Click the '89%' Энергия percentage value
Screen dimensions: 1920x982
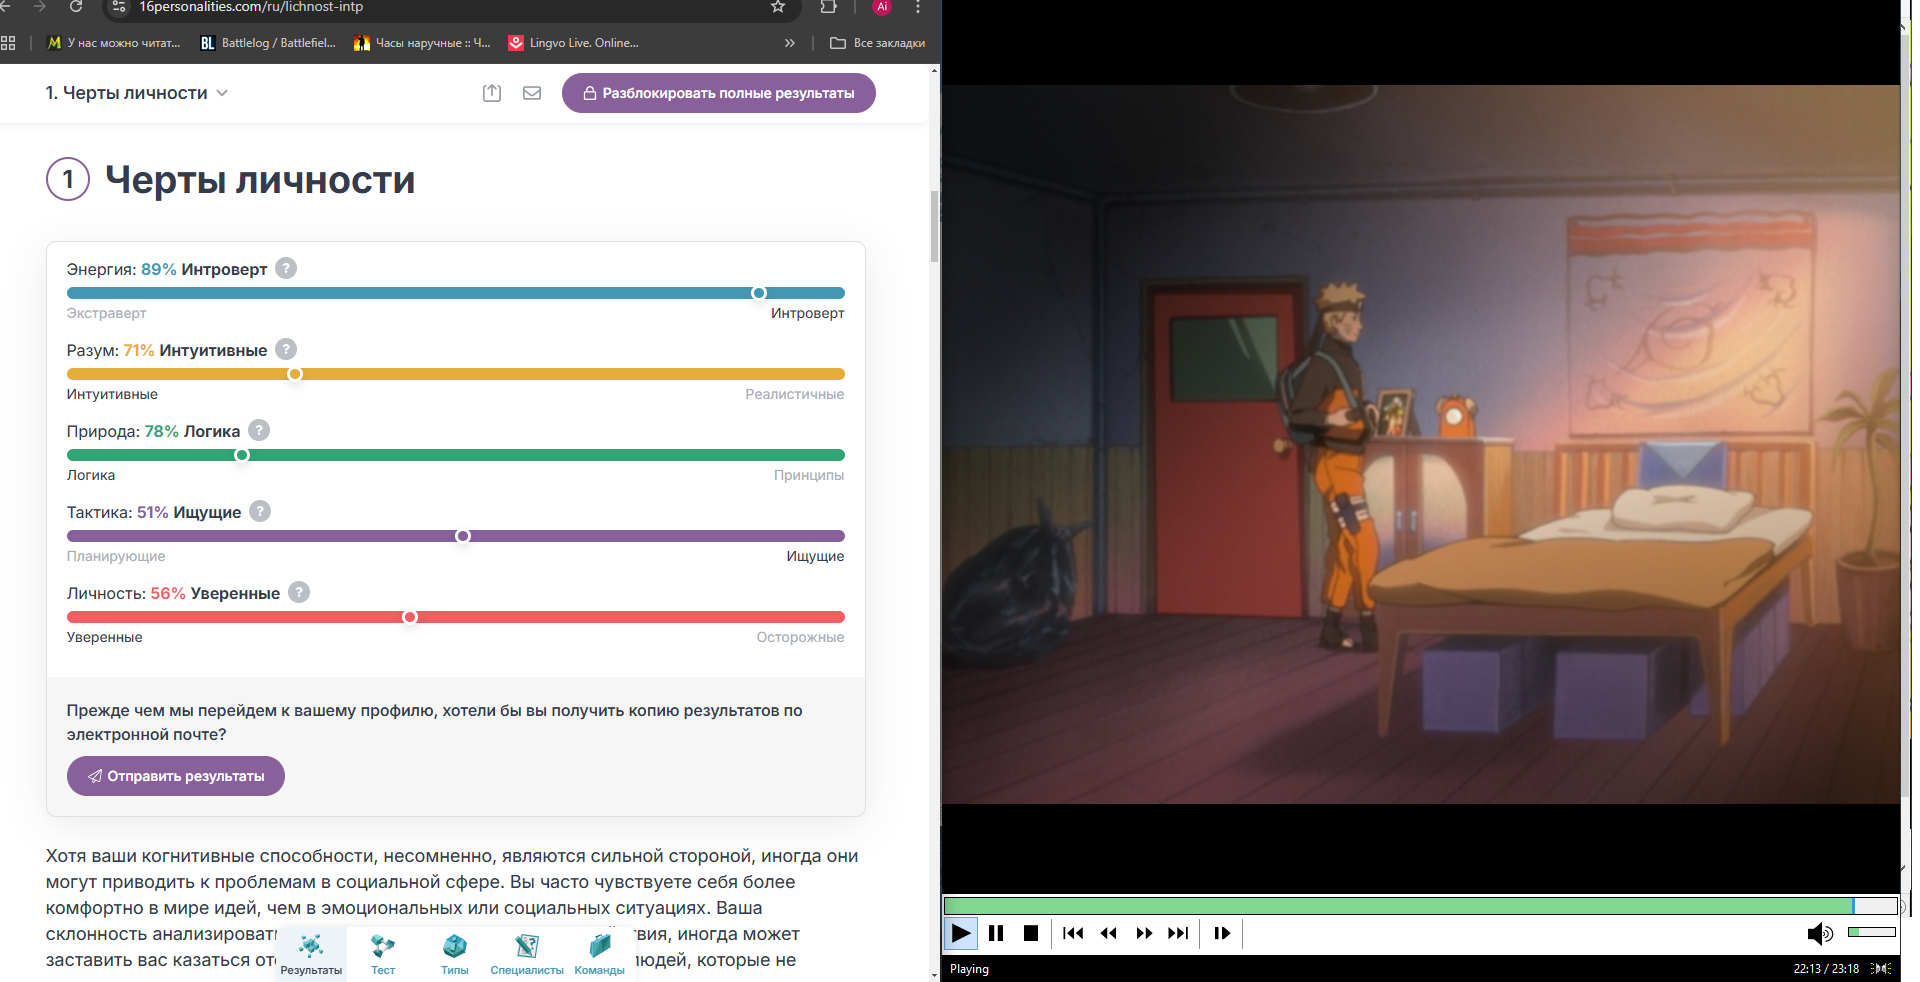(x=158, y=269)
